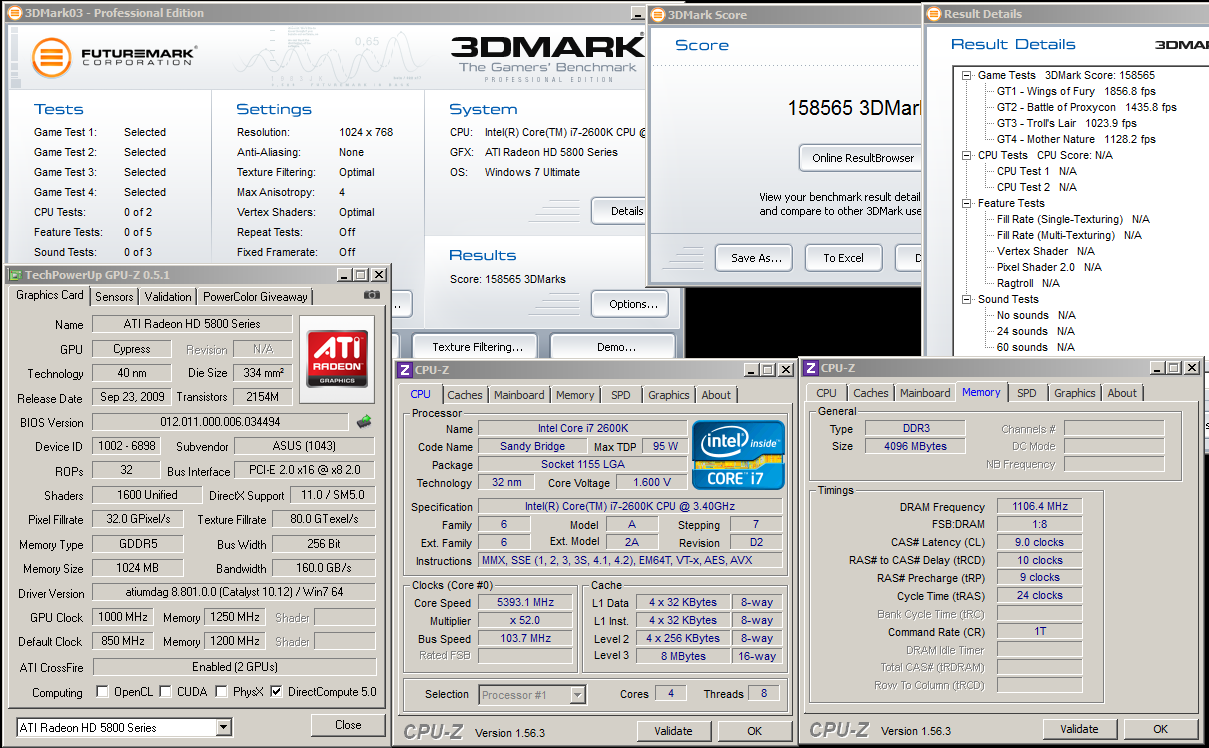The image size is (1209, 748).
Task: Open Graphics tab in CPU-Z Memory window
Action: point(1075,393)
